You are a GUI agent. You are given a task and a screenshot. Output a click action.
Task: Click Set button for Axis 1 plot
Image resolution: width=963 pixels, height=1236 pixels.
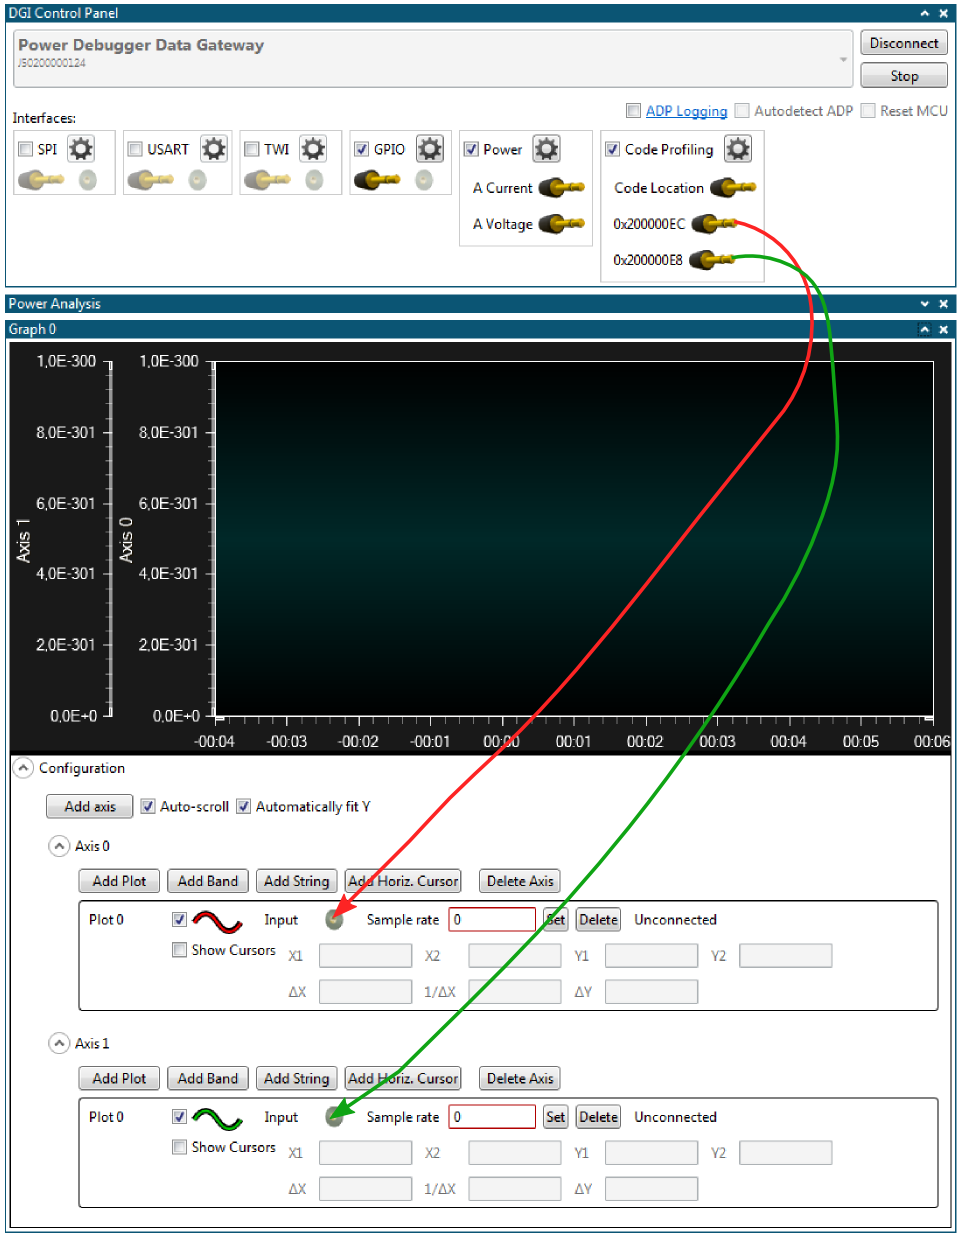(x=555, y=1116)
